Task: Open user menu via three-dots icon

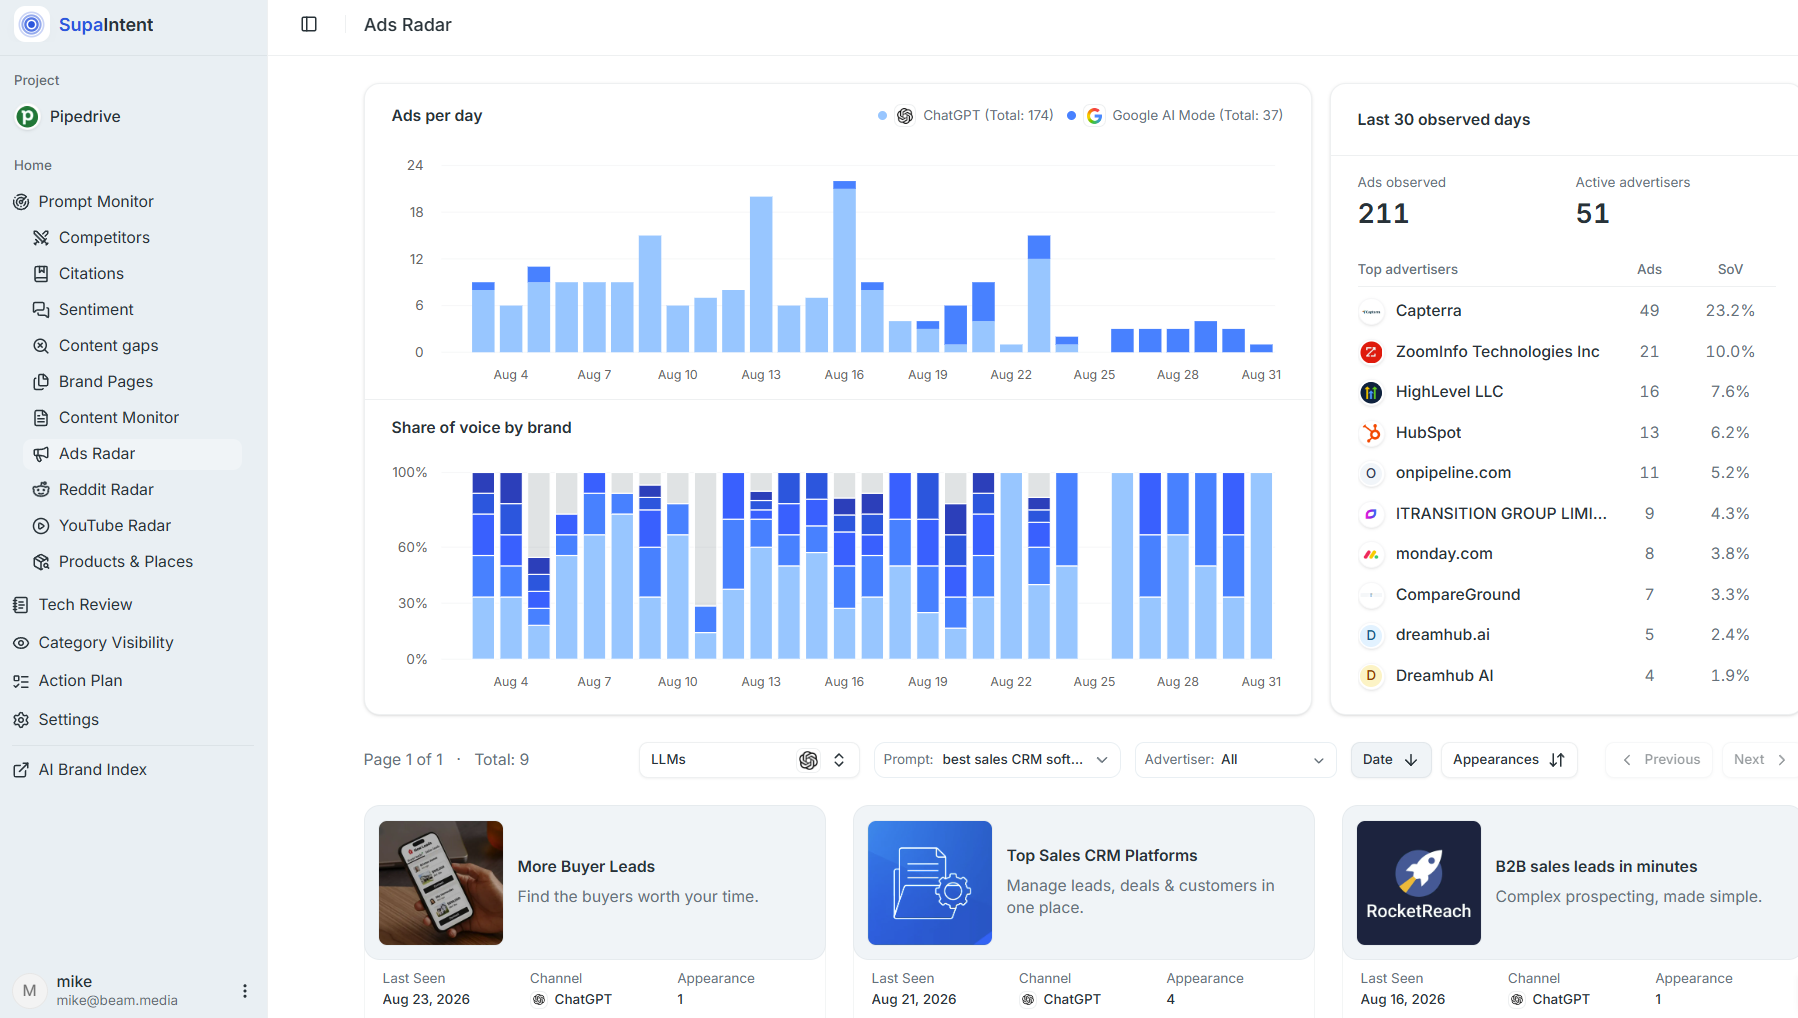Action: point(245,991)
